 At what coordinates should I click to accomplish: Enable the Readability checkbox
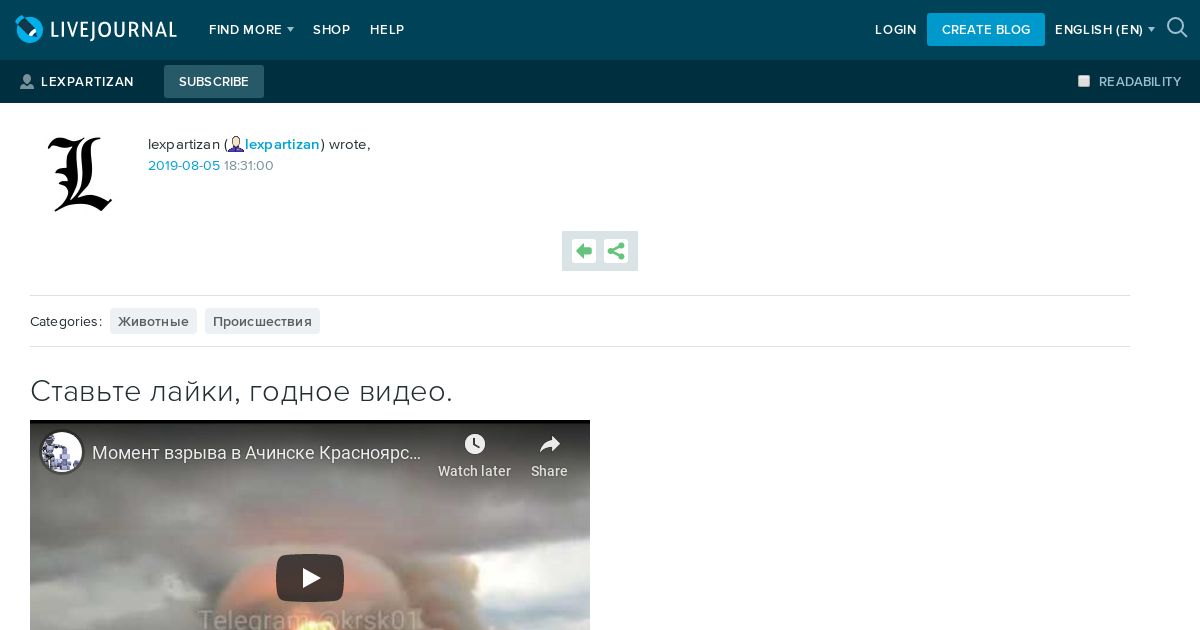click(x=1084, y=81)
